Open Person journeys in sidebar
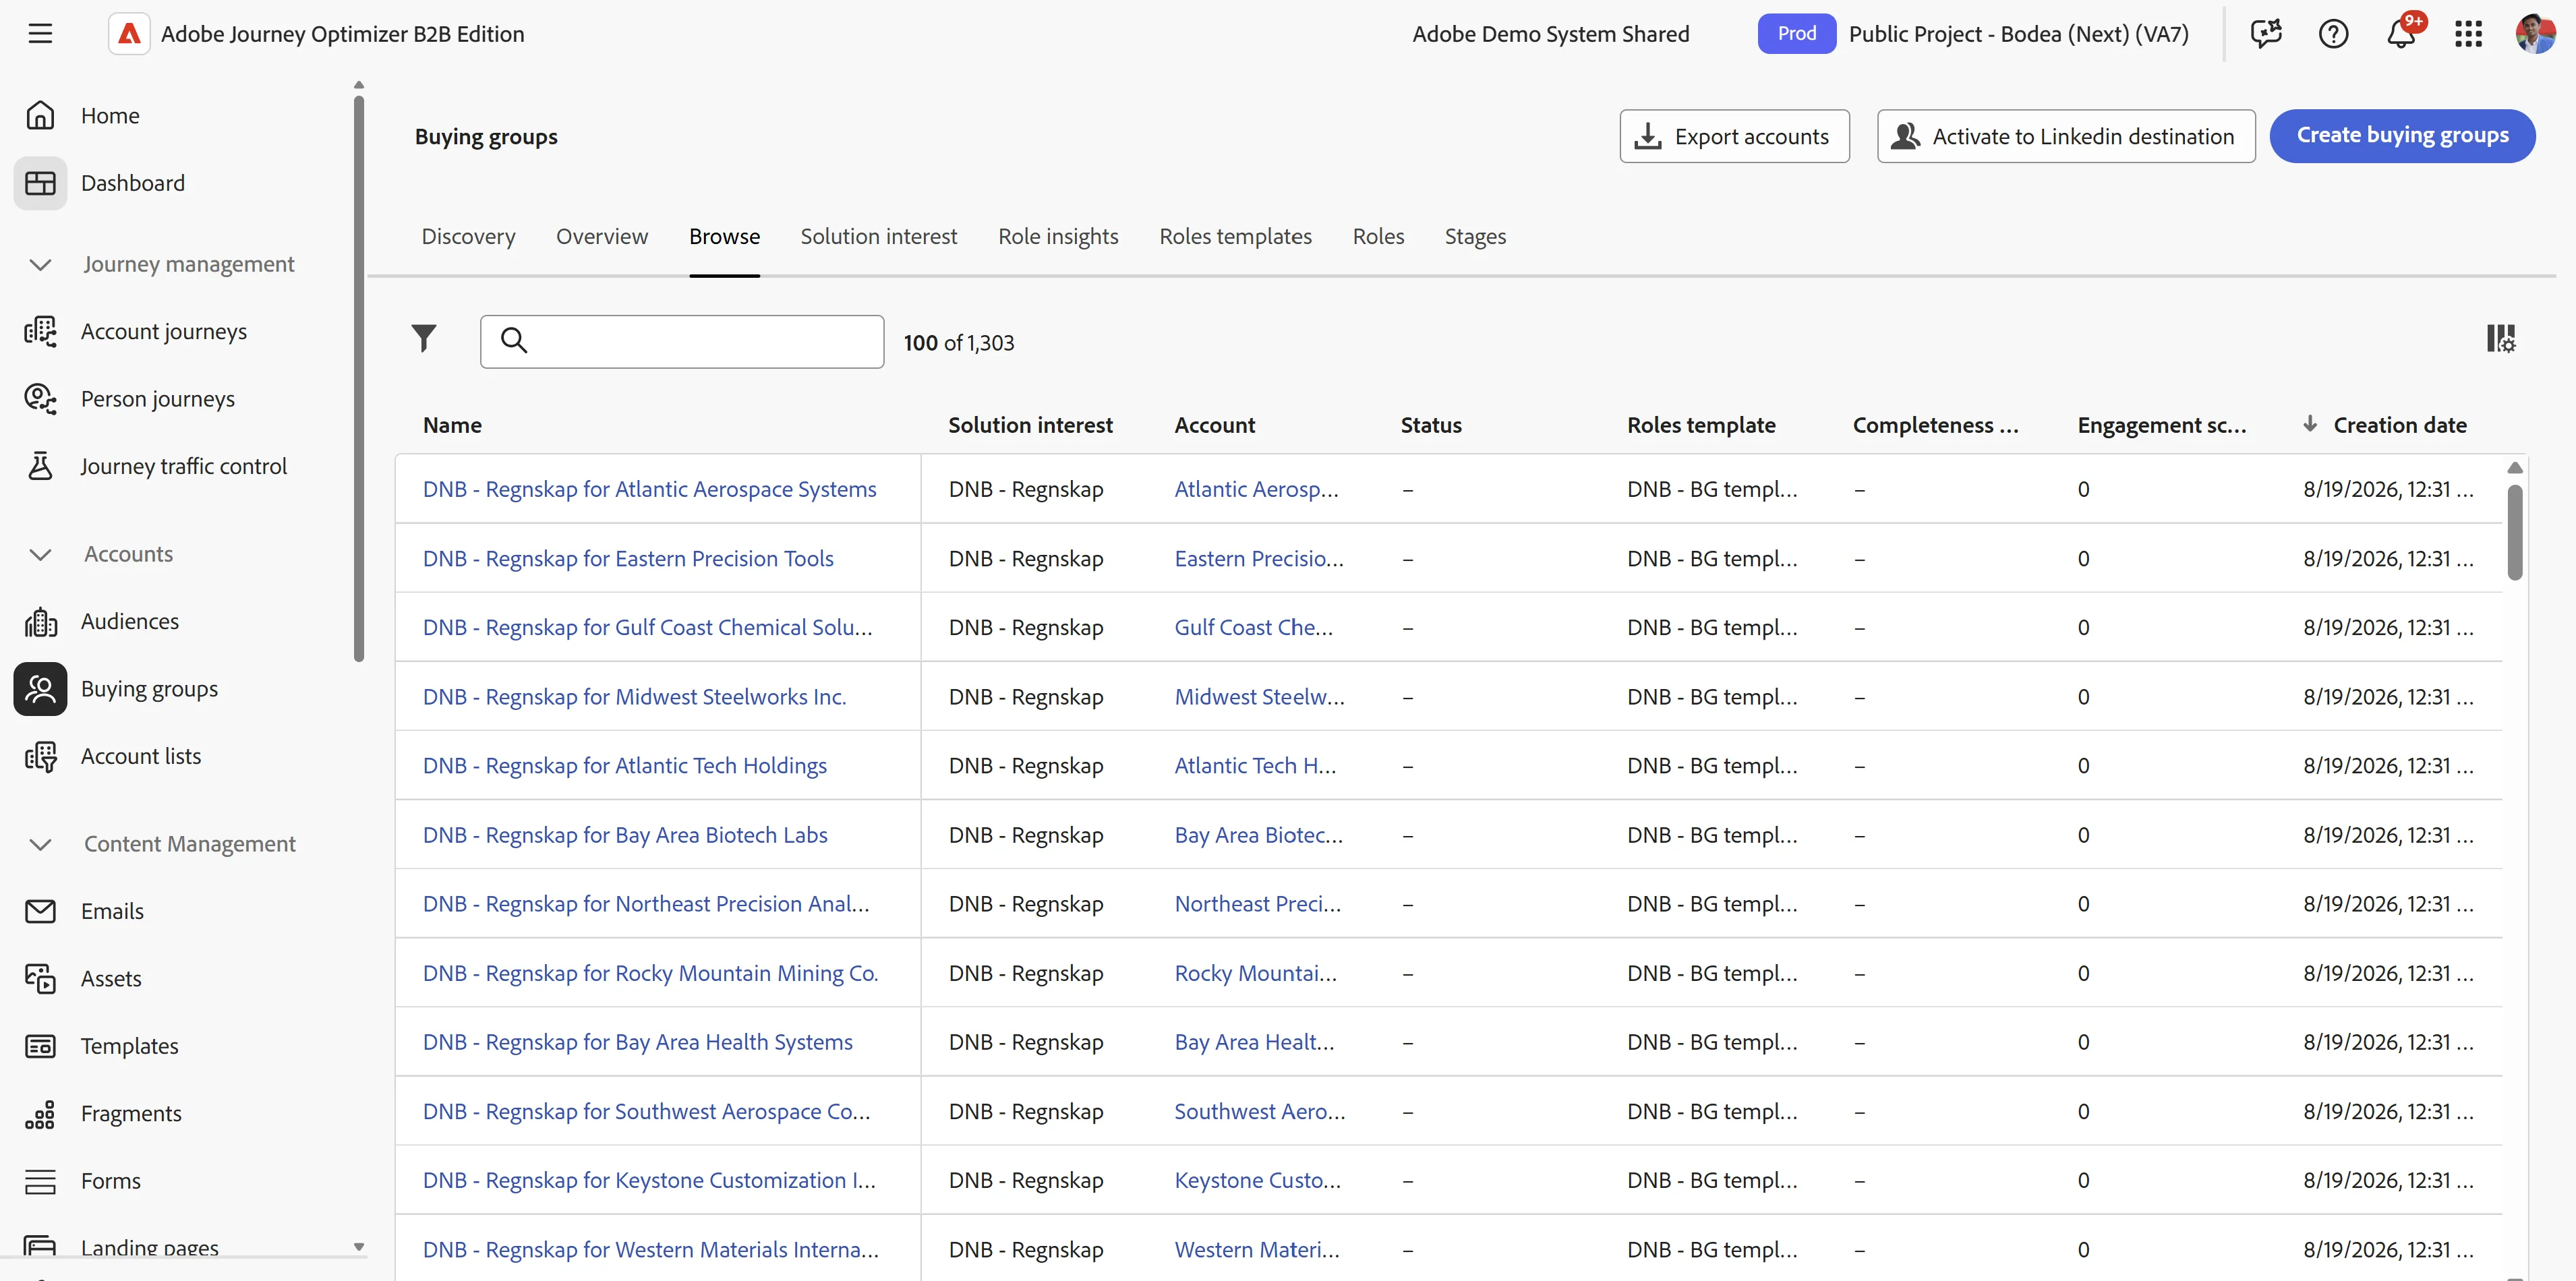This screenshot has height=1281, width=2576. click(157, 399)
